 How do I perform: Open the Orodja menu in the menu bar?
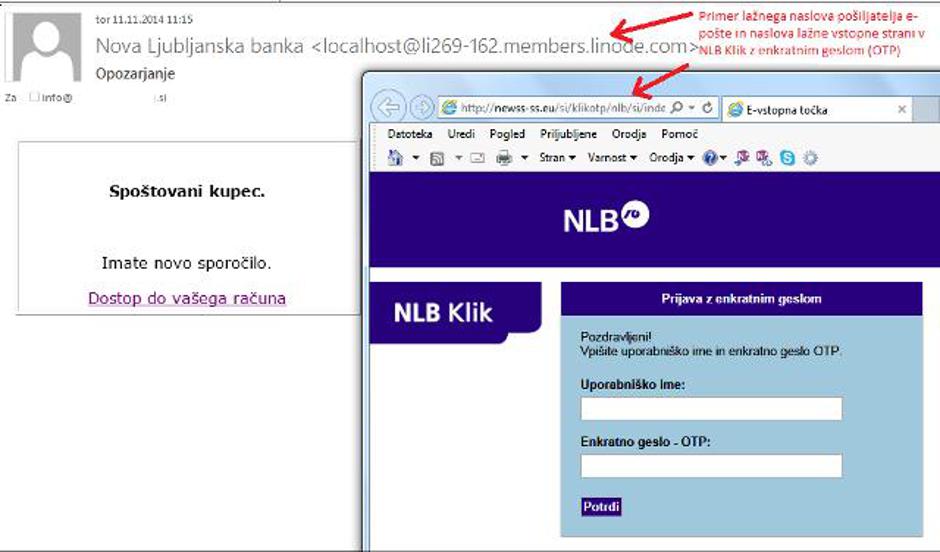pyautogui.click(x=629, y=134)
